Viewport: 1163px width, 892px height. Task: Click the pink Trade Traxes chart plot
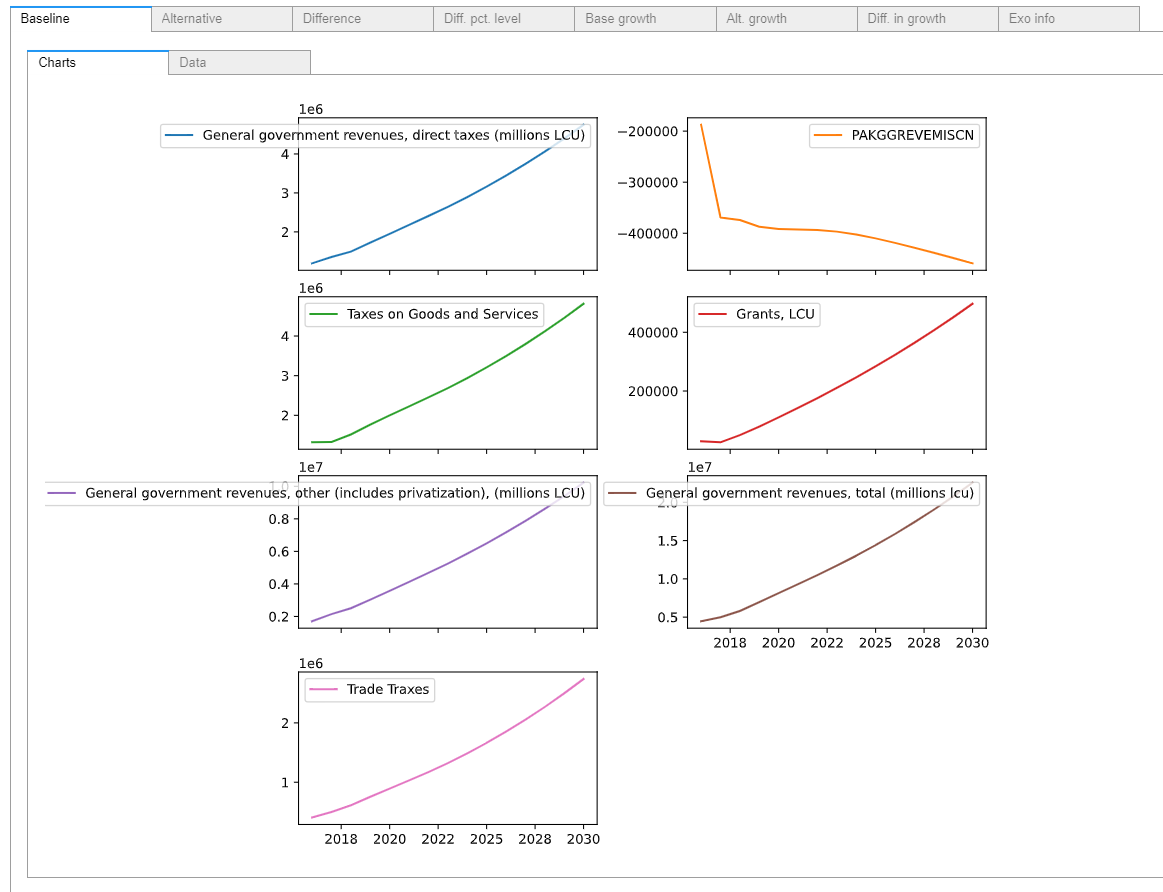(x=448, y=760)
